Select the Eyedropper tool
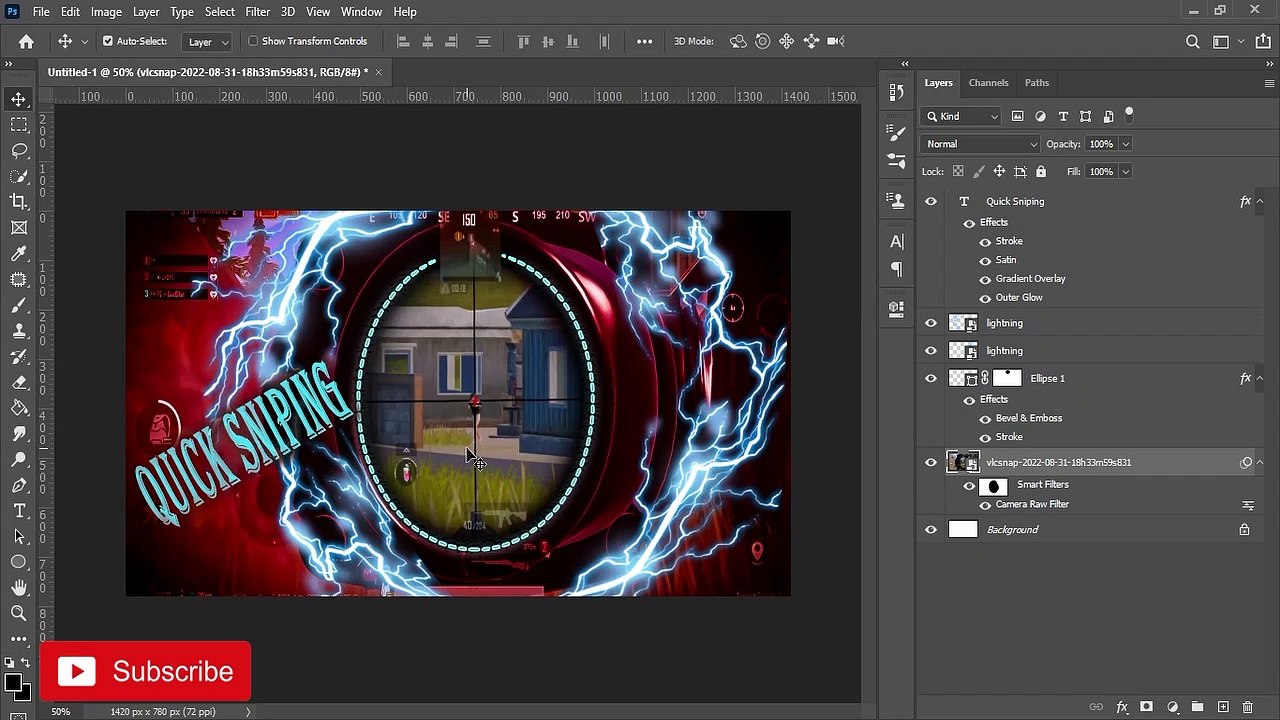 [x=19, y=254]
